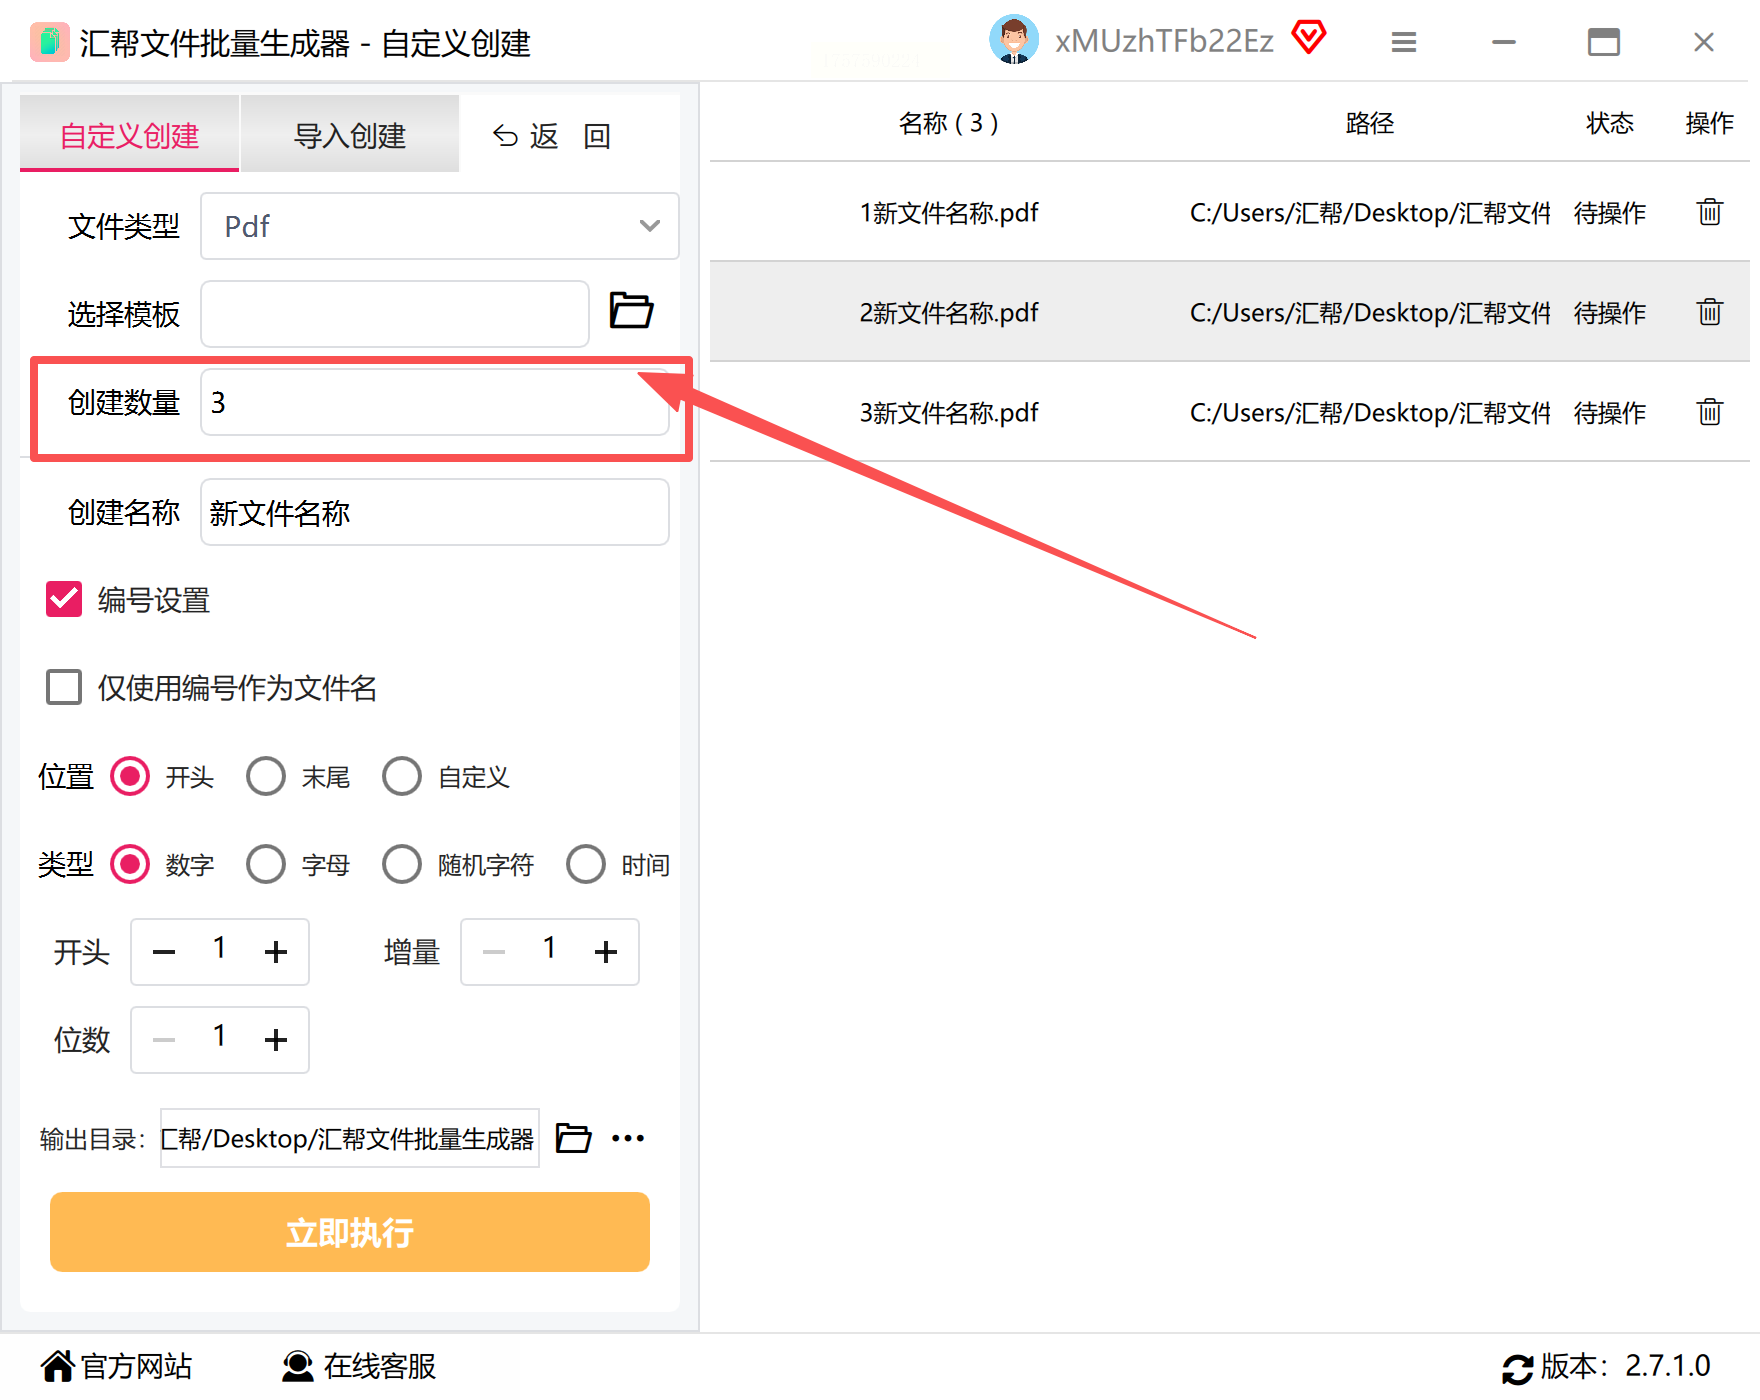Increase the 位数 digit count

click(276, 1040)
